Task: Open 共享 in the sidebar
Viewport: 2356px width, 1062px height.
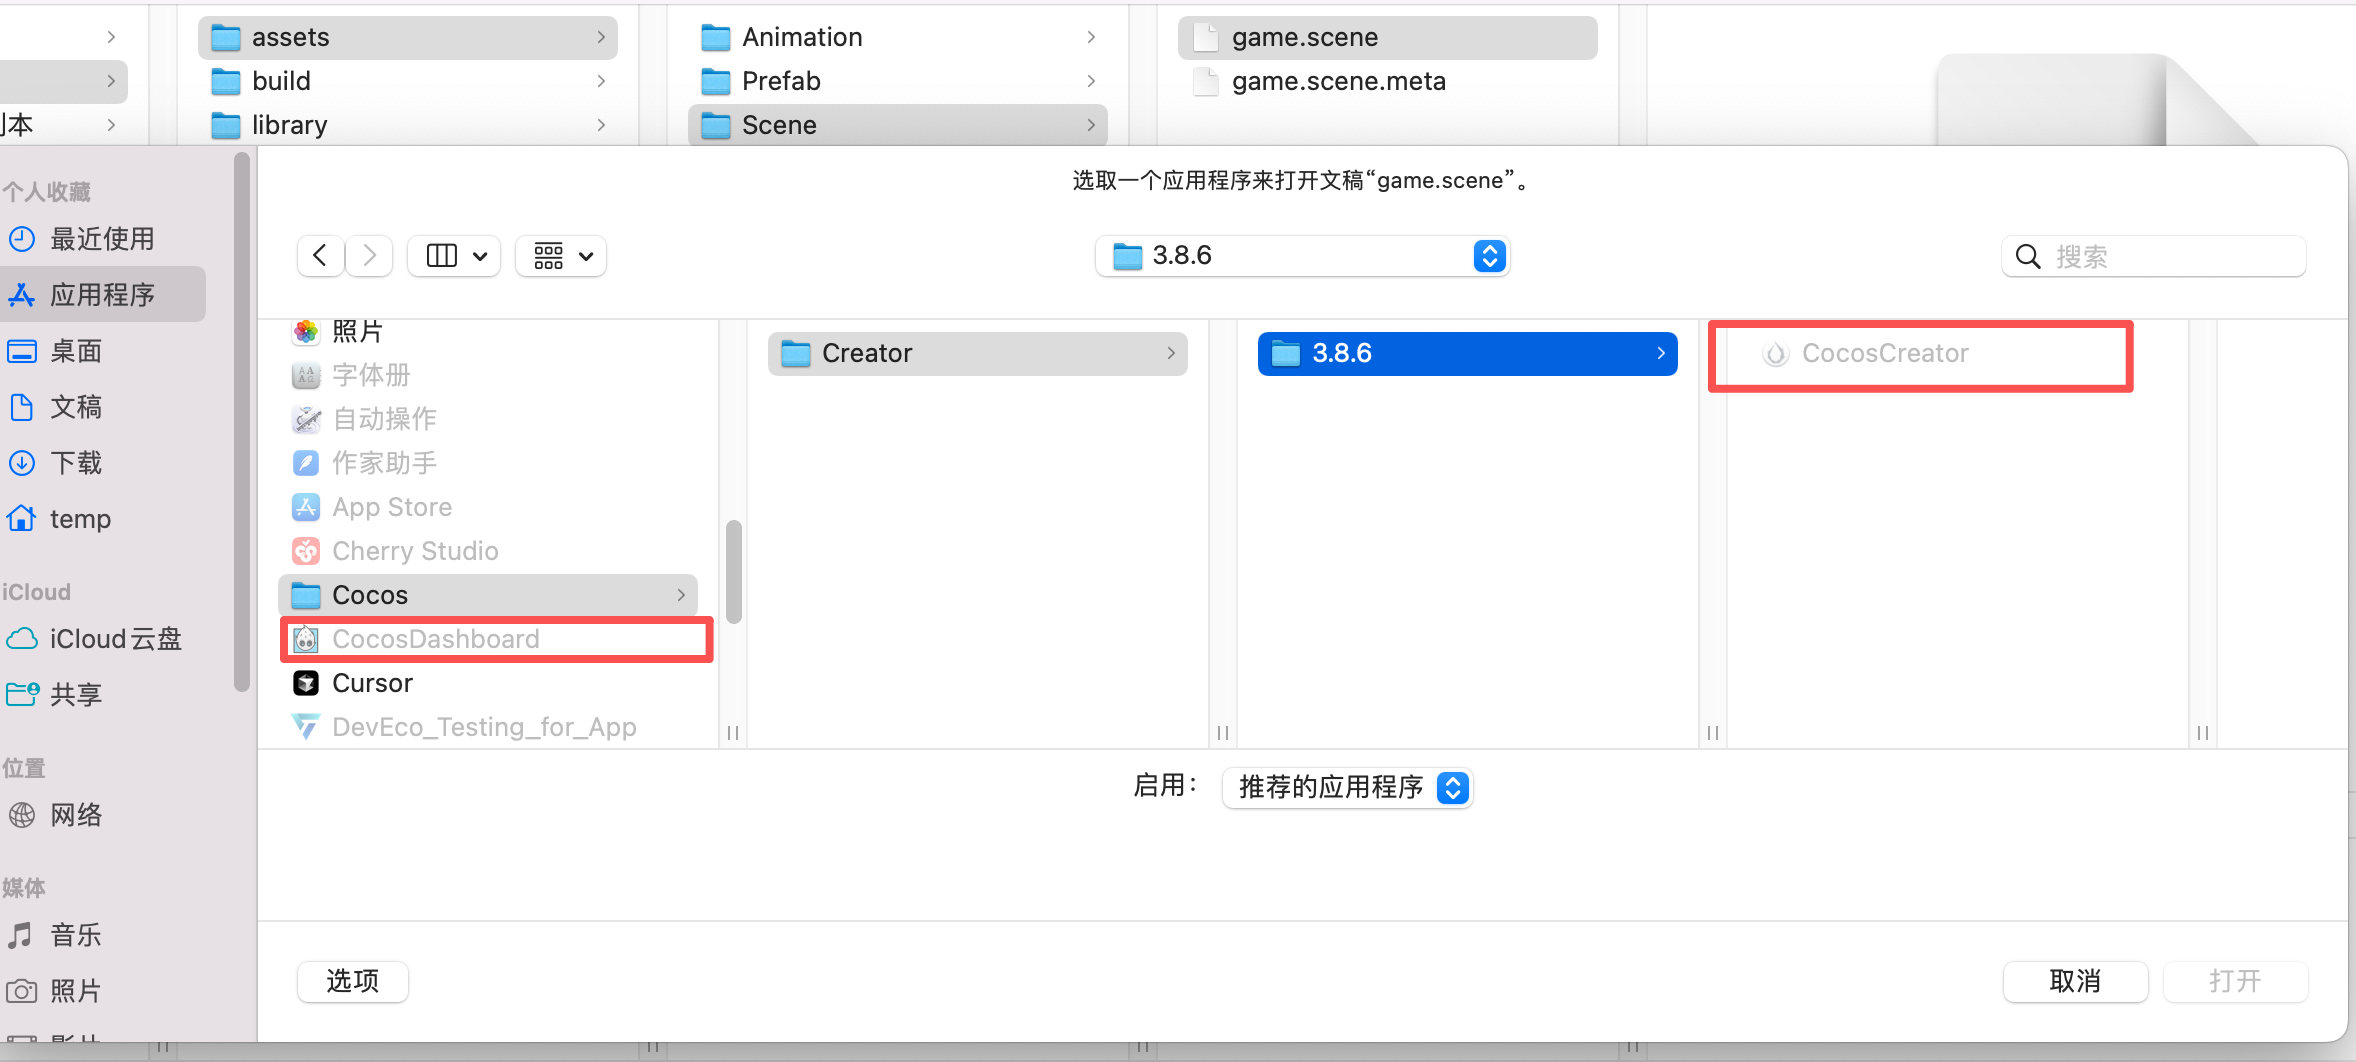Action: 103,695
